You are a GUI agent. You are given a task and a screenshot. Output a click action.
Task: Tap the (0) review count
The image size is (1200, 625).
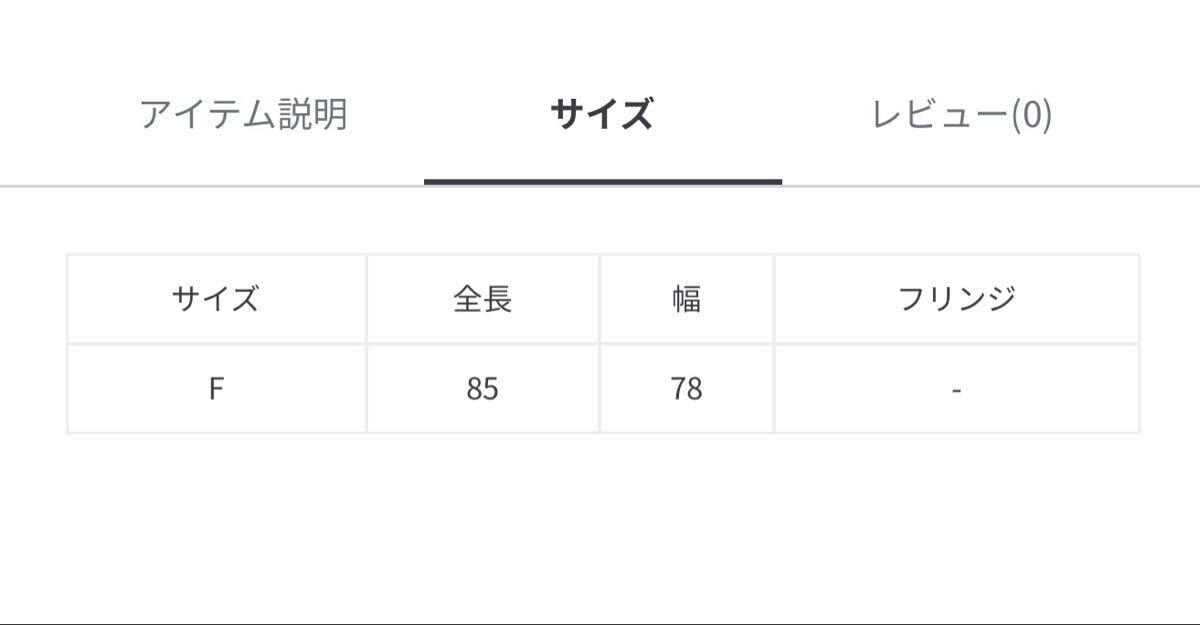(x=1031, y=115)
